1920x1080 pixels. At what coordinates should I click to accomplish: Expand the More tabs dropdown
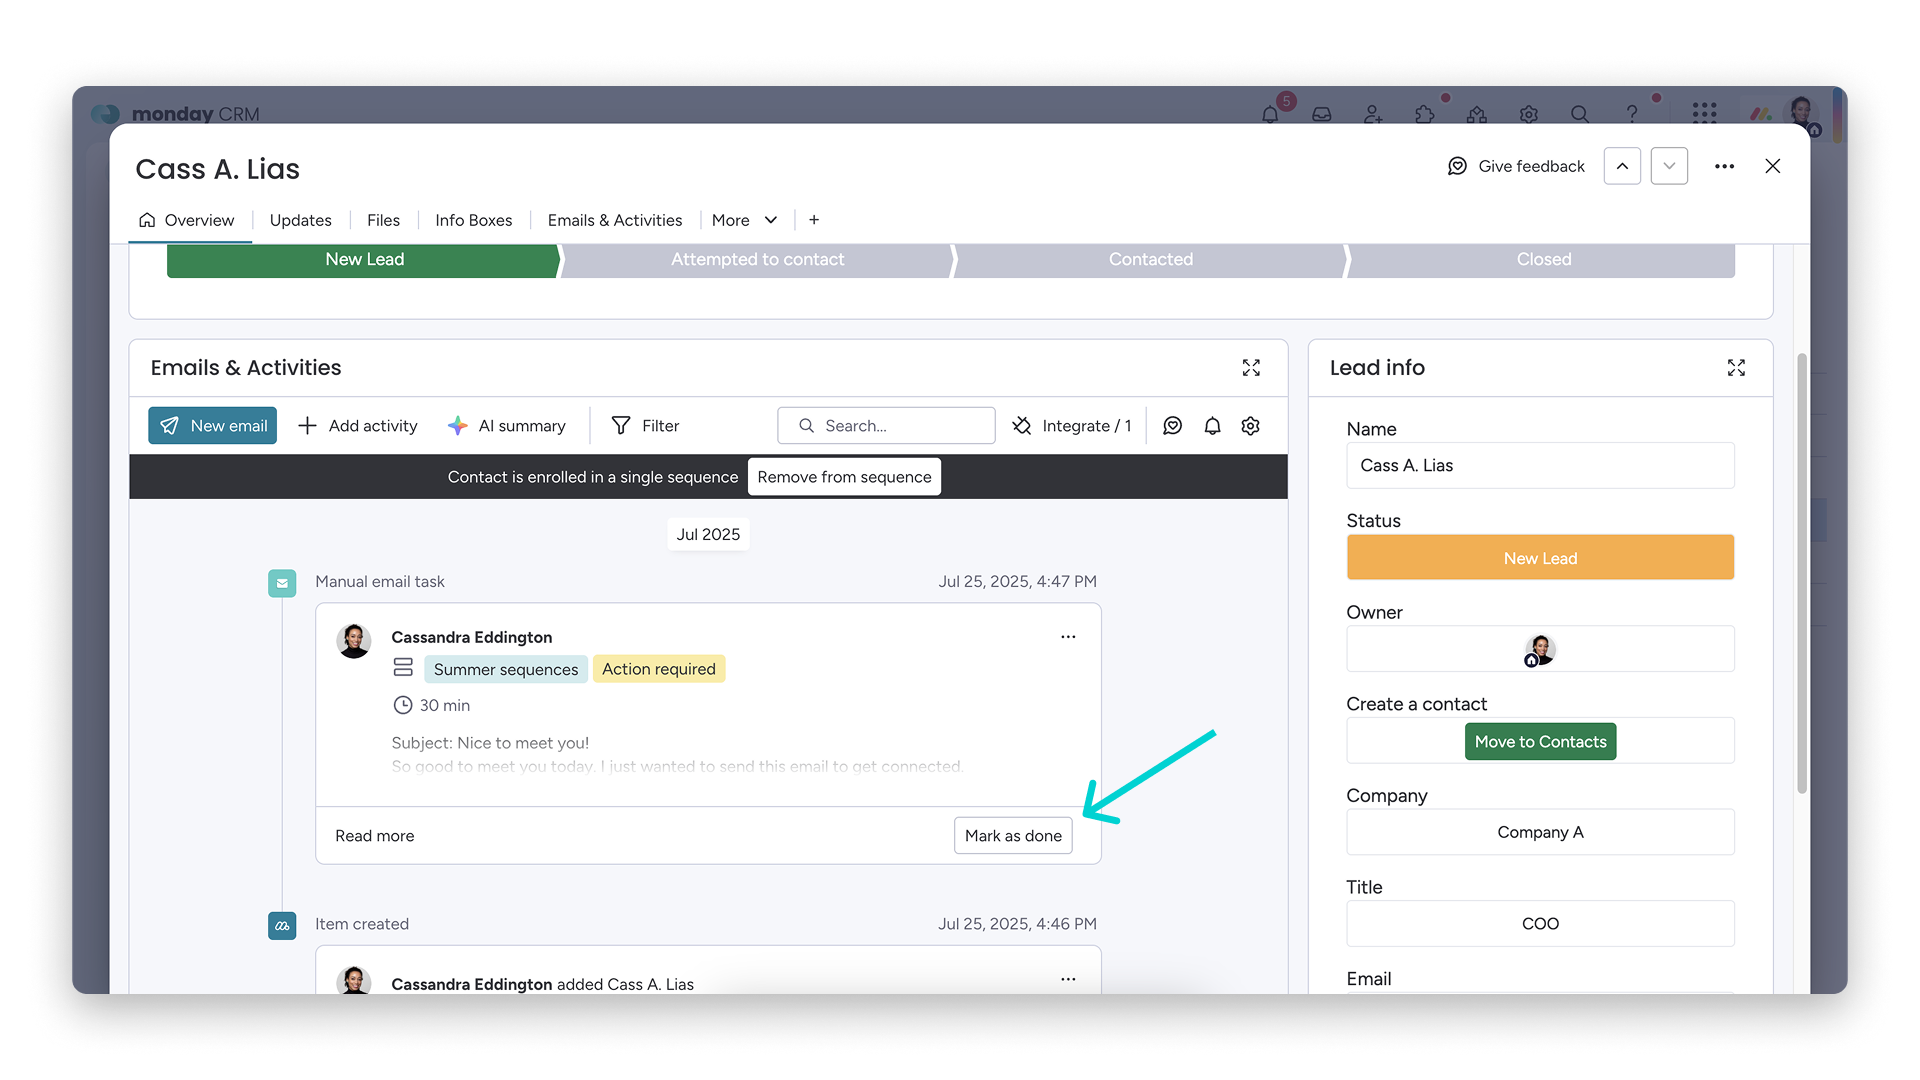745,220
